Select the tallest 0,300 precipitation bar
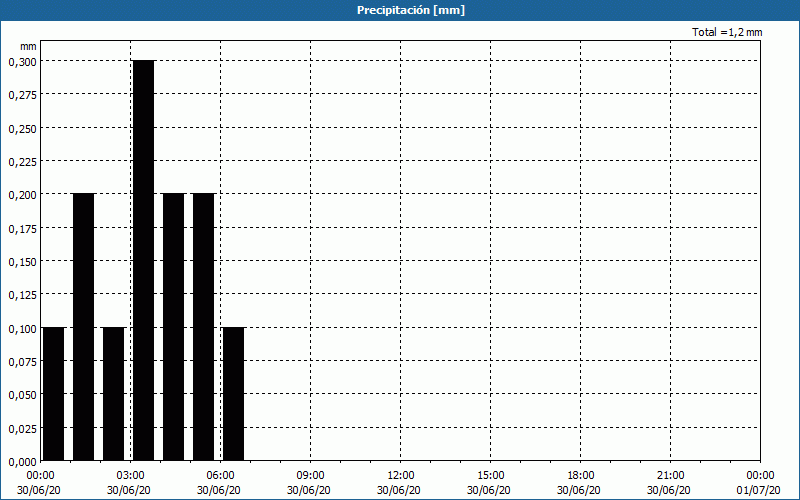Screen dimensions: 800x500 143,260
